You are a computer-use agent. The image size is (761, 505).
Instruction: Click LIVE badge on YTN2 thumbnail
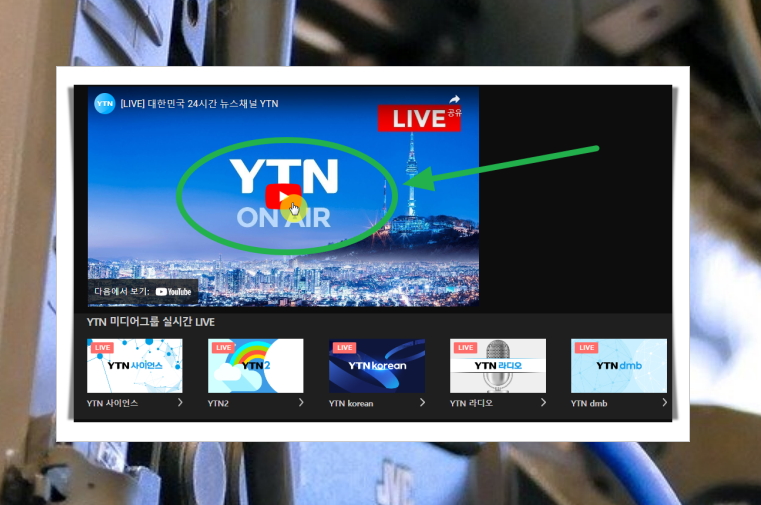point(223,347)
